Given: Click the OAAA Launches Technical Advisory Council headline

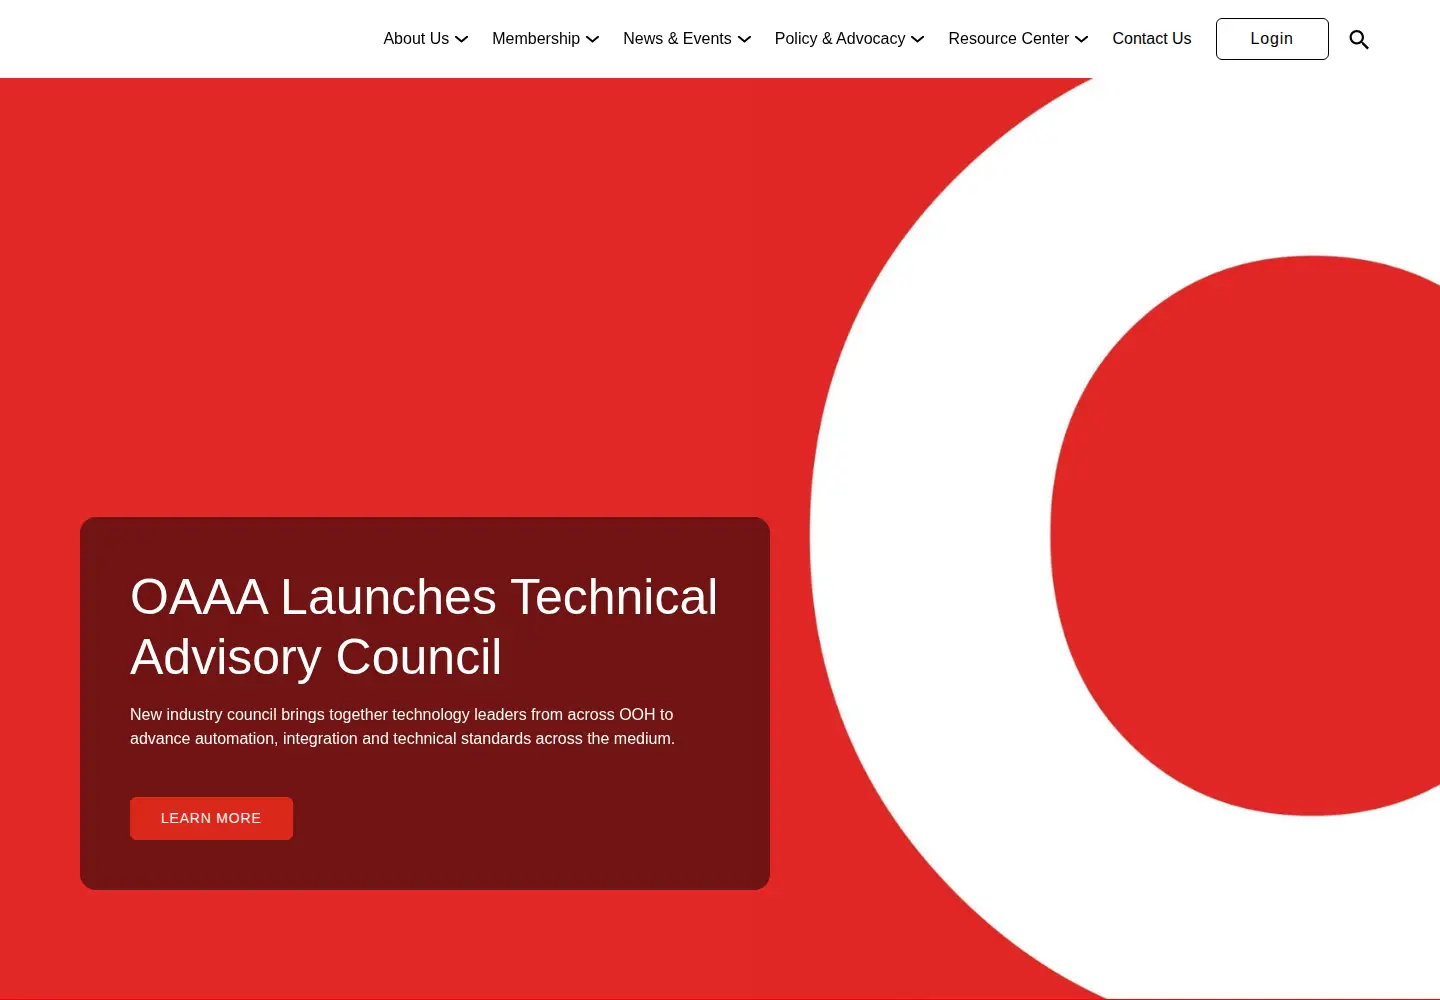Looking at the screenshot, I should pos(424,627).
